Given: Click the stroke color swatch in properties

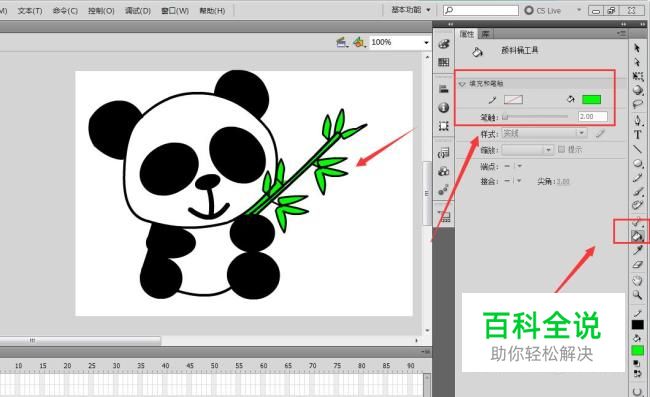Looking at the screenshot, I should point(513,99).
